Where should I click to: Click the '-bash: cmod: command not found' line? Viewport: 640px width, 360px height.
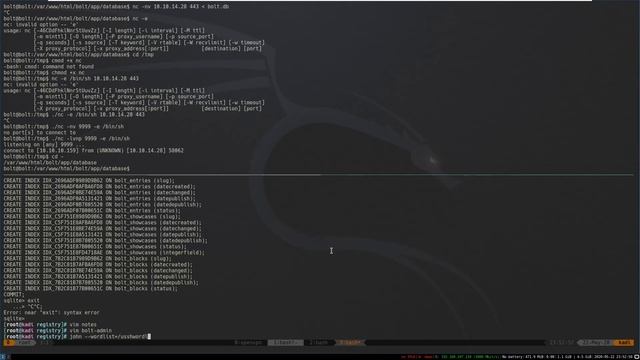click(49, 67)
